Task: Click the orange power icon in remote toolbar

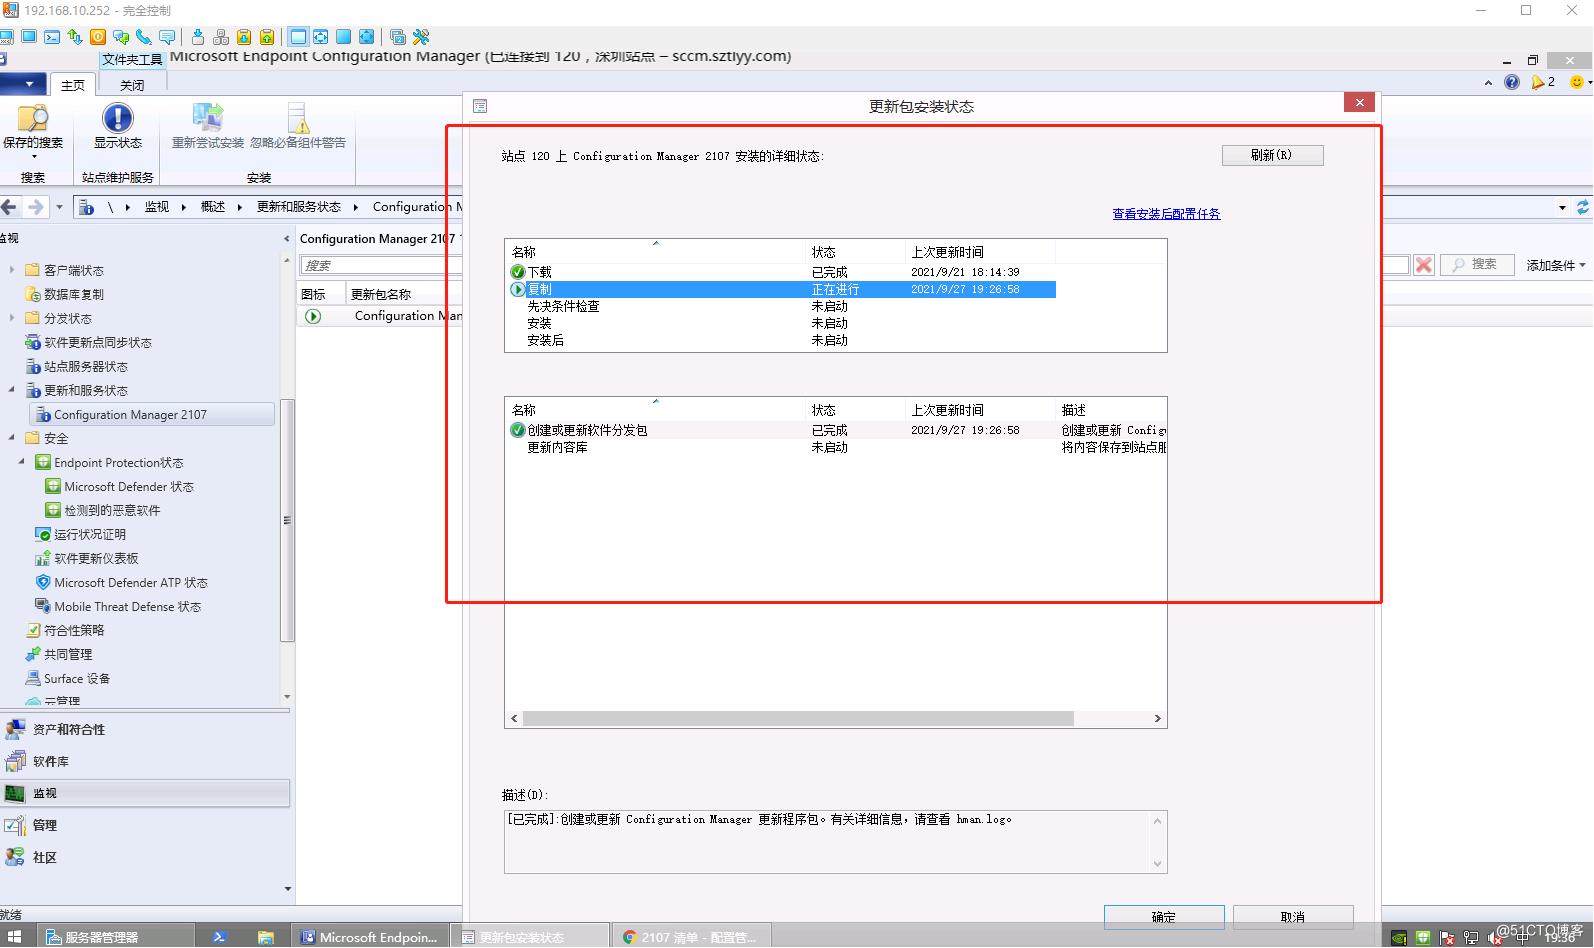Action: [98, 37]
